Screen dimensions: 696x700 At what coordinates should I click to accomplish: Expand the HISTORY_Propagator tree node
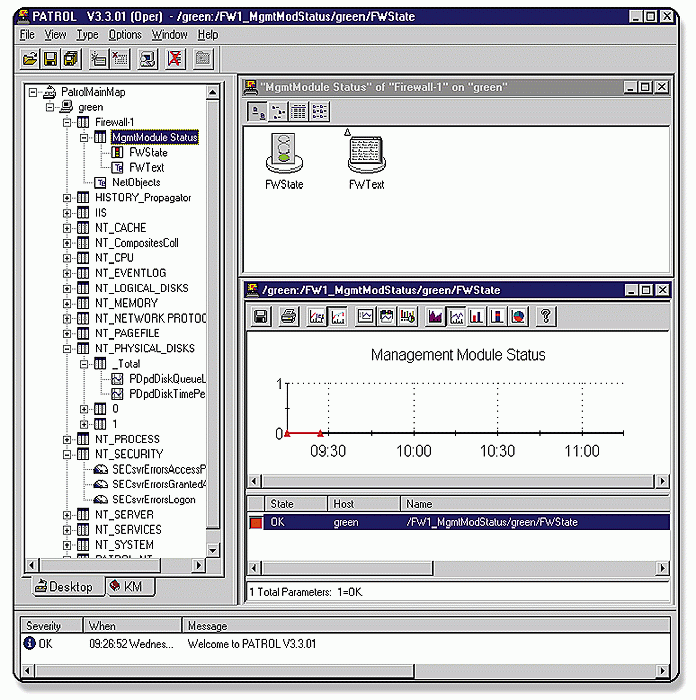coord(67,198)
